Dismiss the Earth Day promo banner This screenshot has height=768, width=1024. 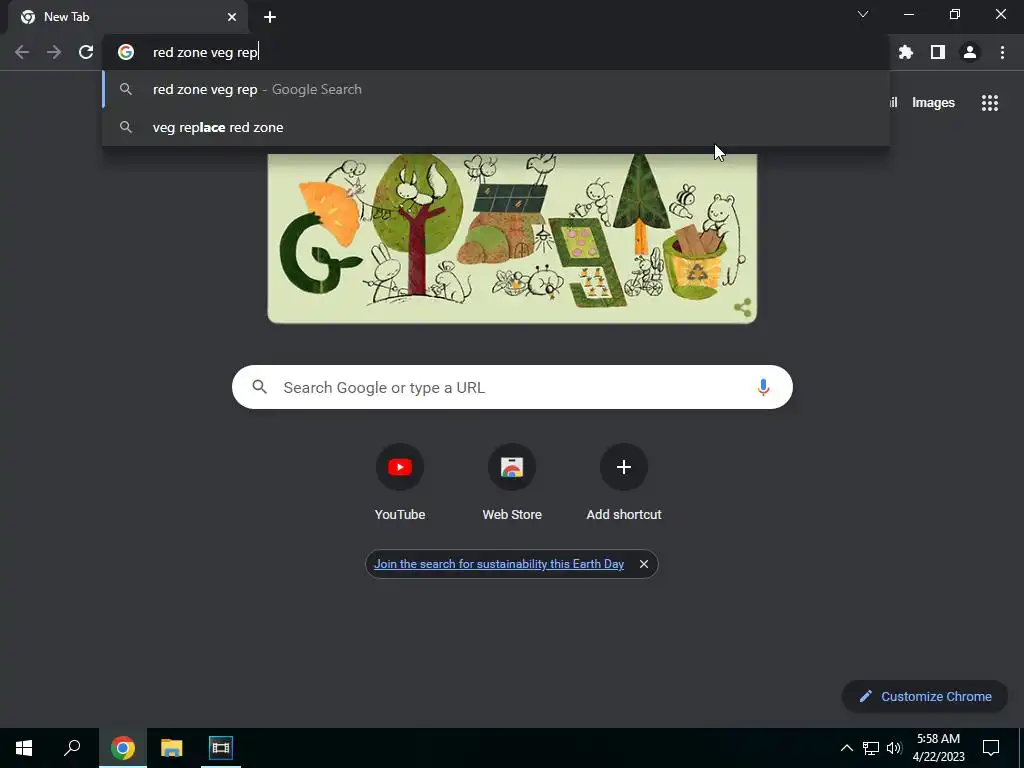644,564
